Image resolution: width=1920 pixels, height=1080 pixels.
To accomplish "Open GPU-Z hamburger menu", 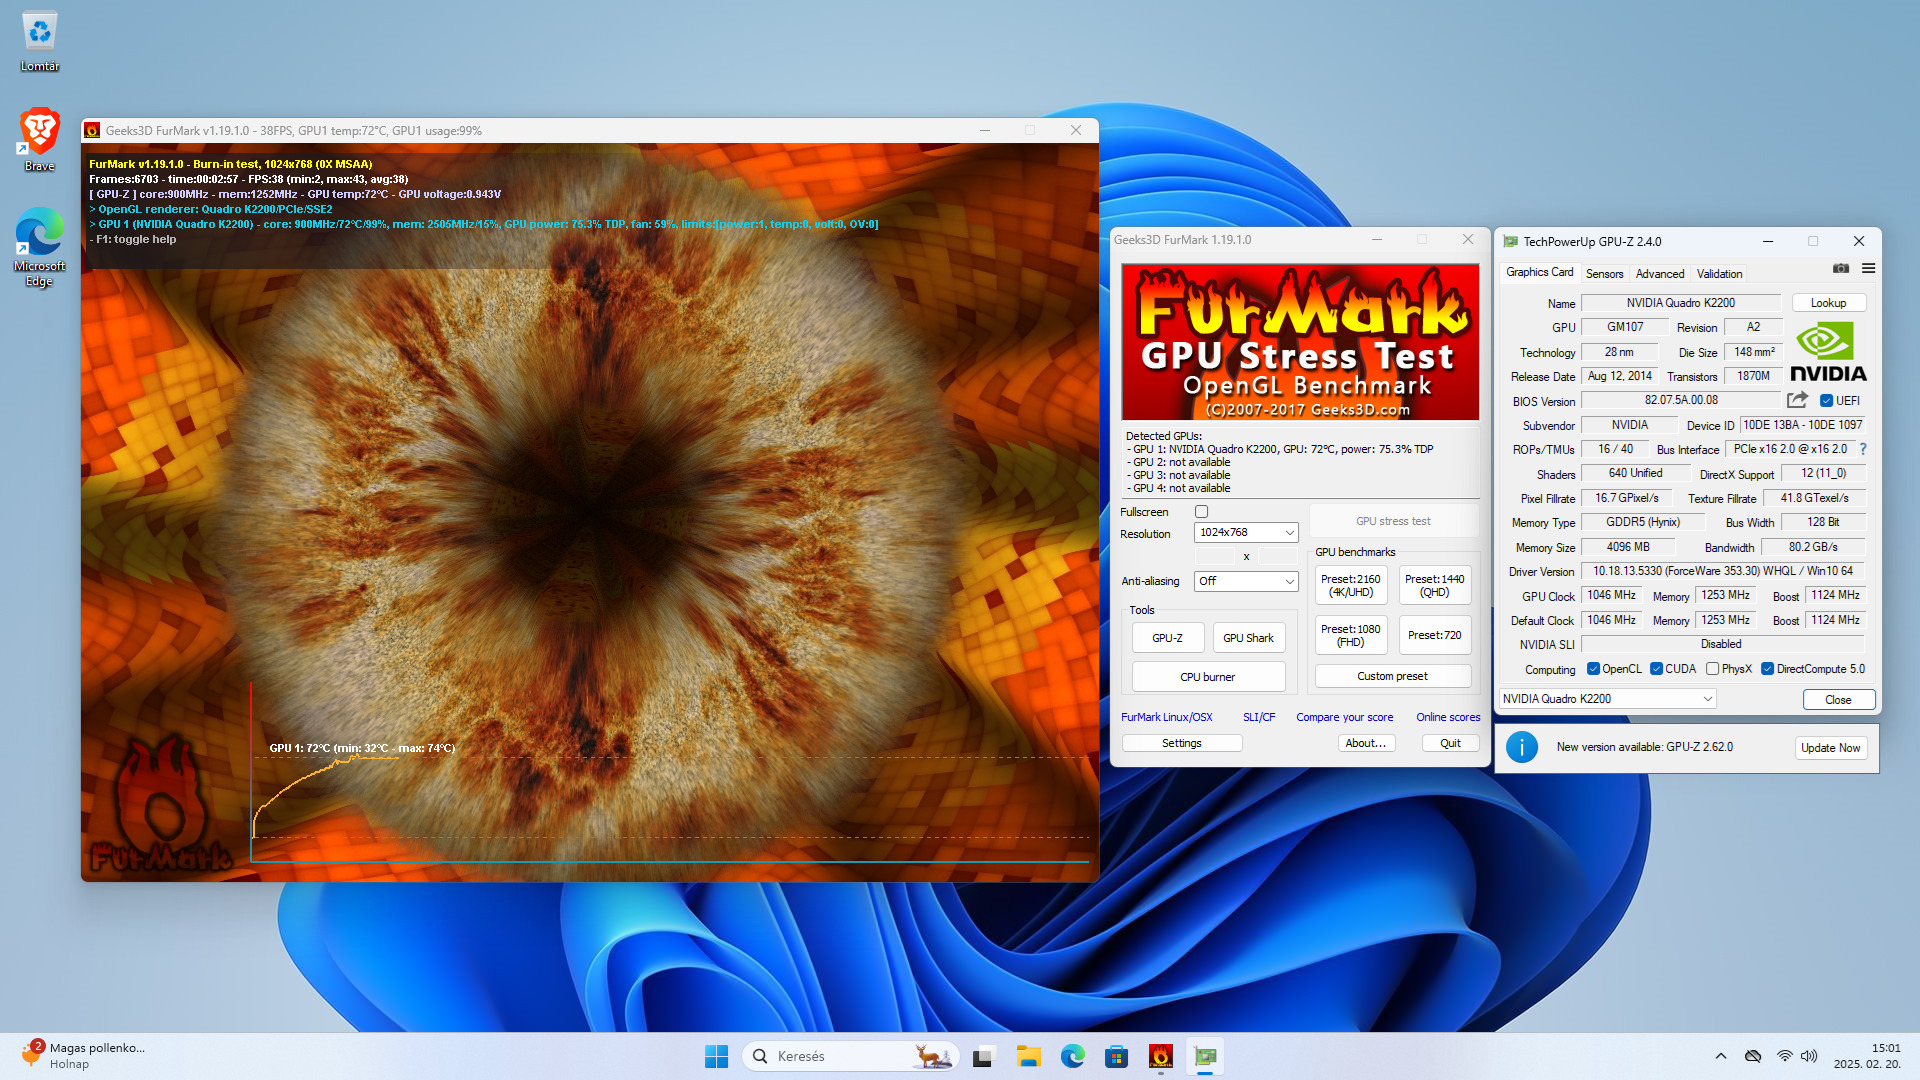I will coord(1868,268).
